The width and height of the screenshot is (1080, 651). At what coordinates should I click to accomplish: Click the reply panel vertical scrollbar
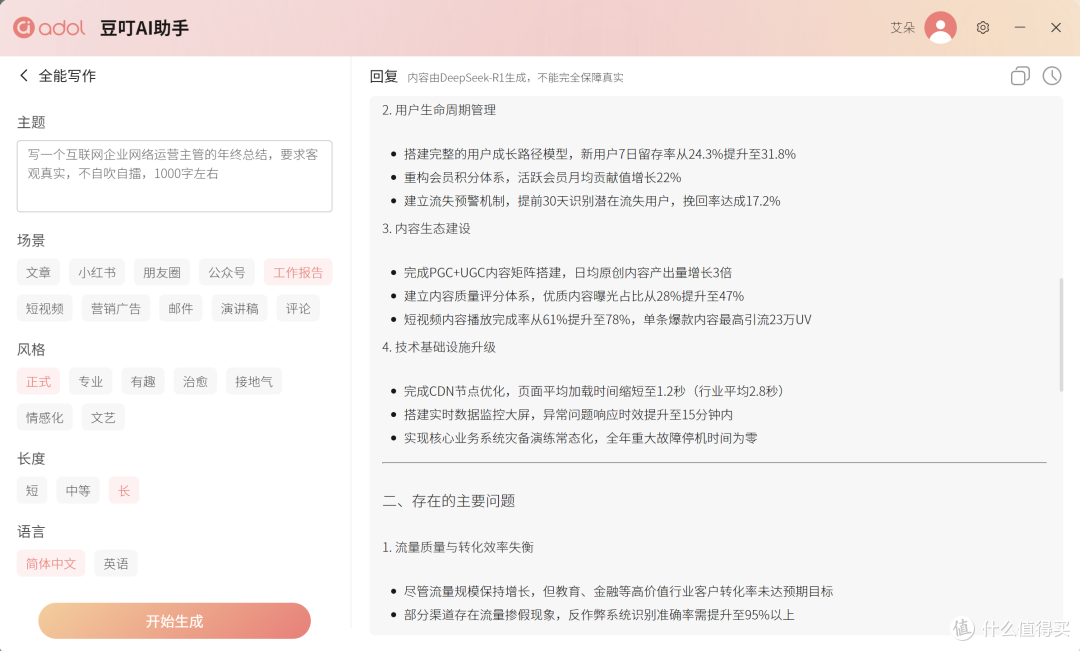tap(1061, 334)
